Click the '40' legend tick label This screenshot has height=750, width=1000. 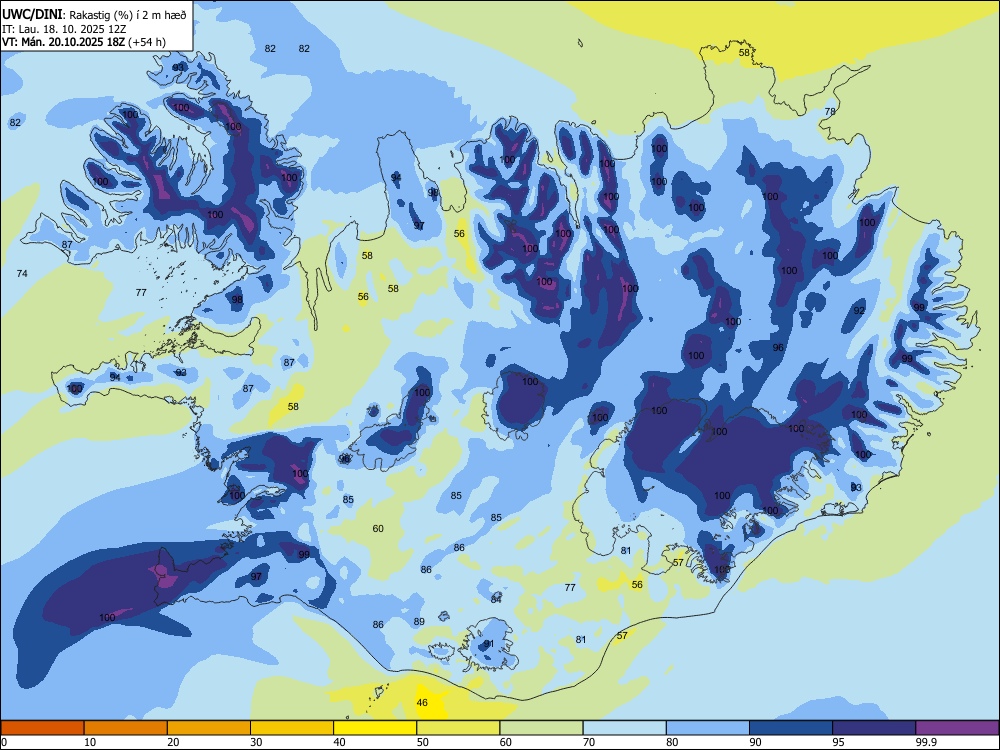point(340,742)
